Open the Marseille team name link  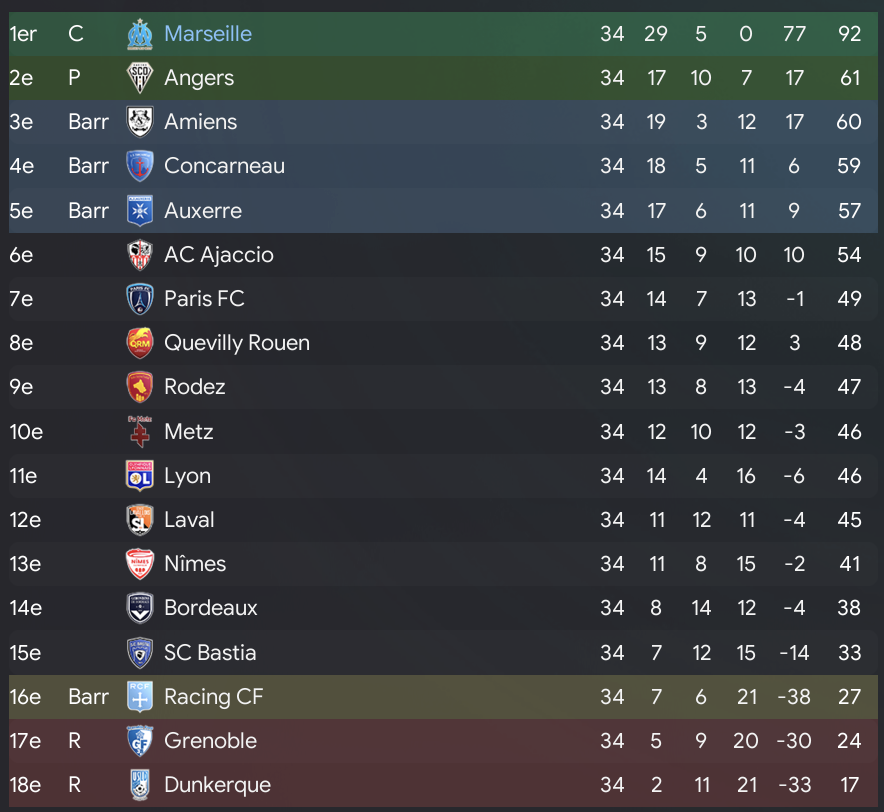pos(208,34)
